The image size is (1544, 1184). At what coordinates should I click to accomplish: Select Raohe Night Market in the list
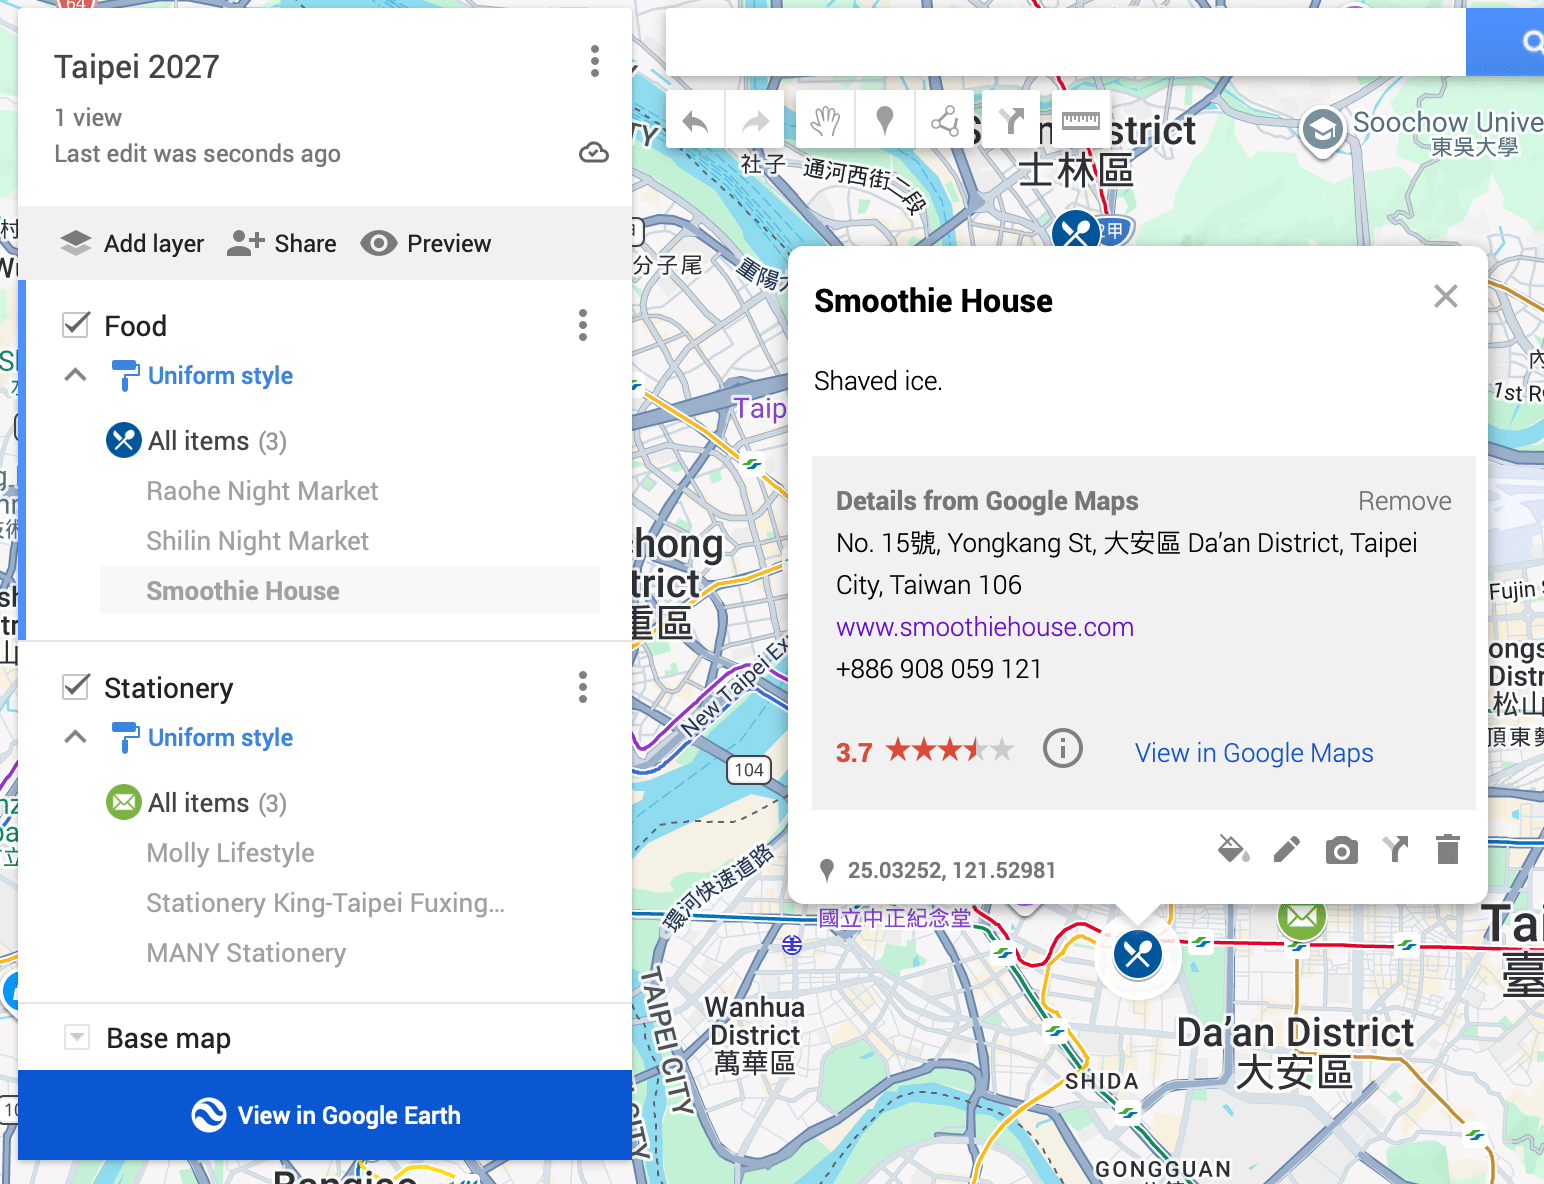pyautogui.click(x=262, y=491)
